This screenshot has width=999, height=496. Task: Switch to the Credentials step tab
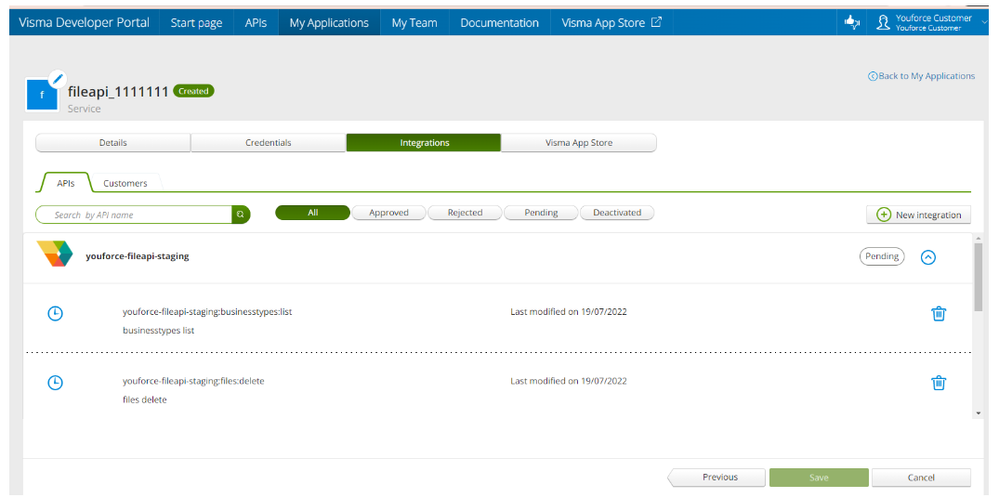pos(268,143)
